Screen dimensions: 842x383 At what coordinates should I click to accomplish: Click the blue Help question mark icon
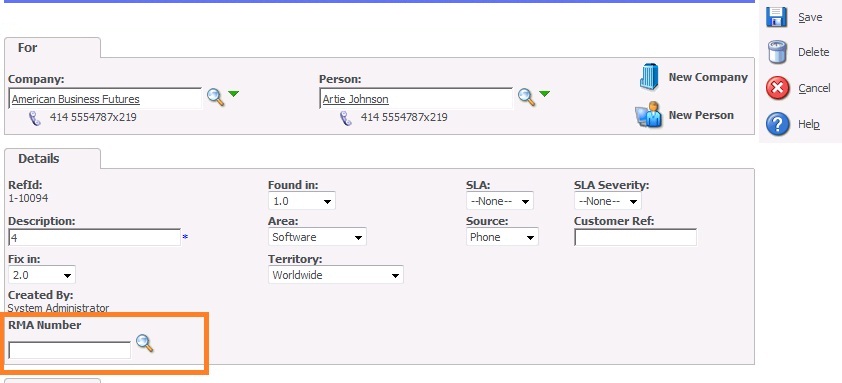point(778,124)
